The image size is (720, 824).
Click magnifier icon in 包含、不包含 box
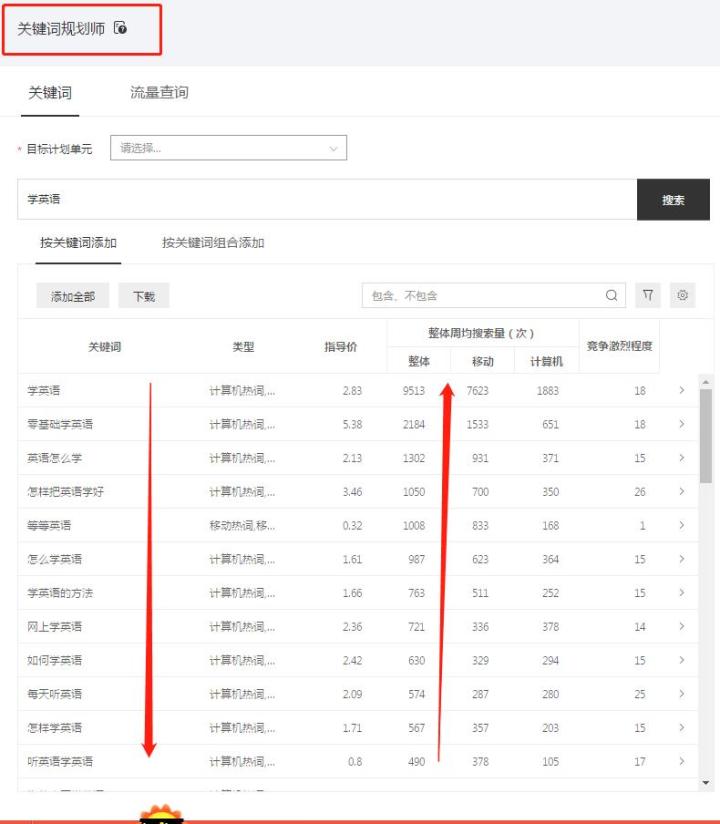tap(611, 295)
